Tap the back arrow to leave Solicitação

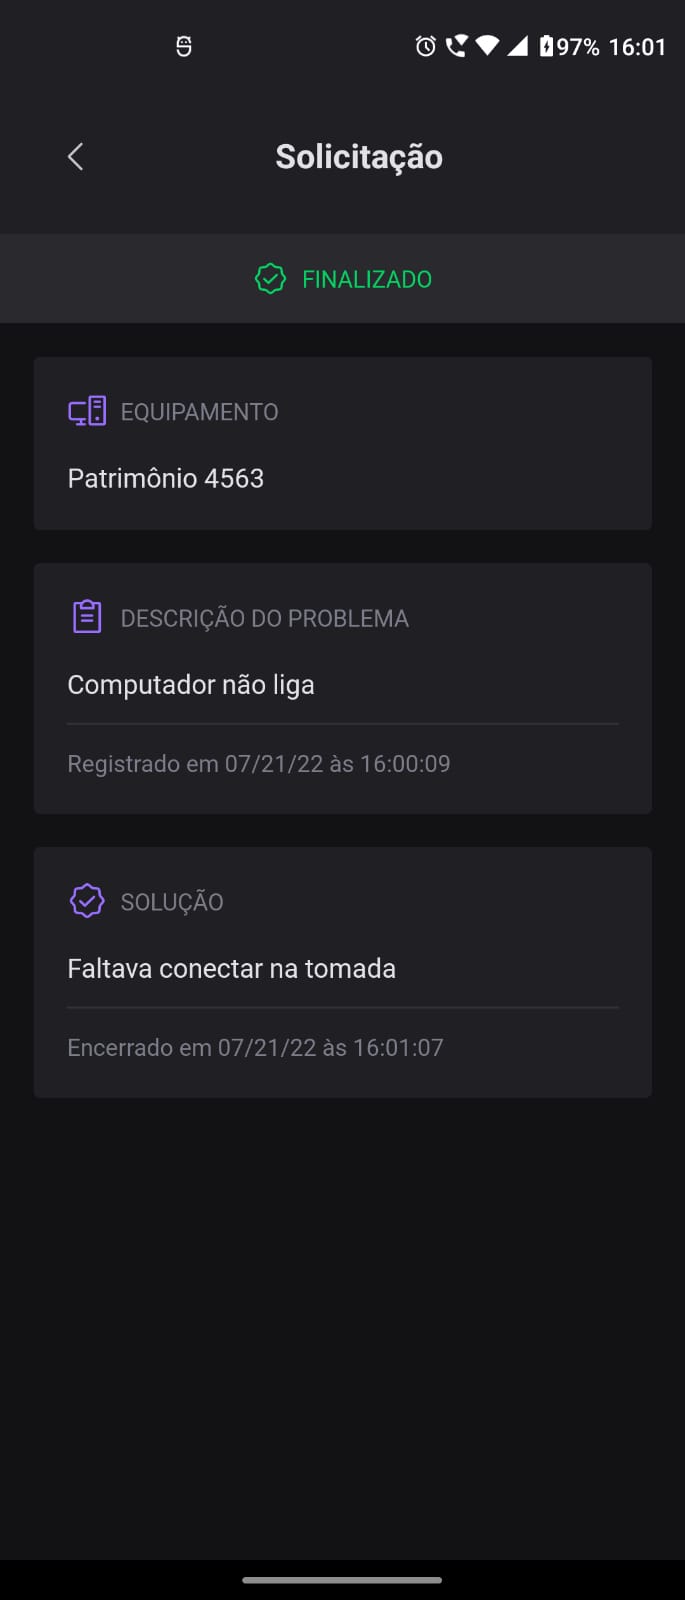(x=74, y=156)
